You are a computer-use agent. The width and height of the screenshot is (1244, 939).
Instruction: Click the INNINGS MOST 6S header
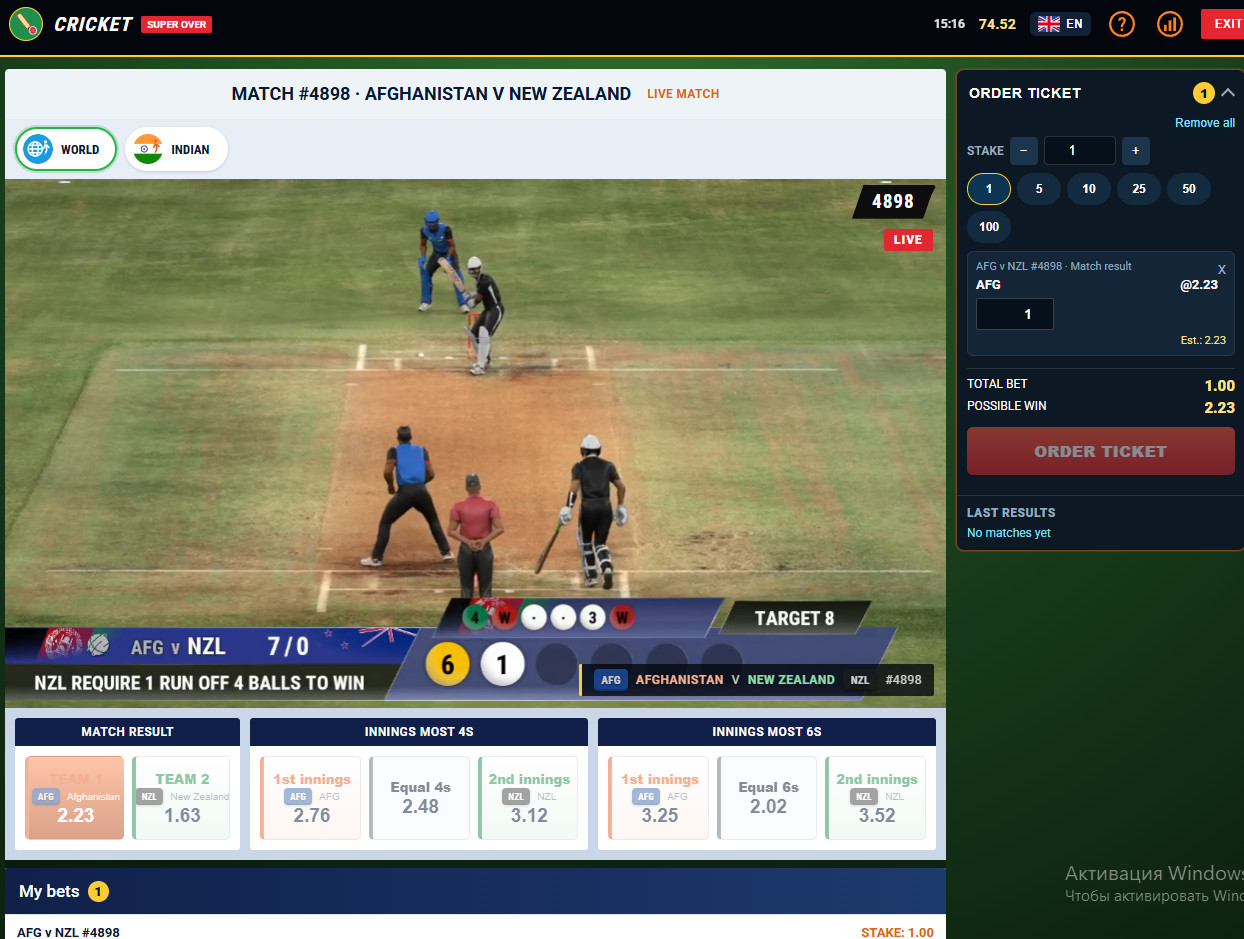point(767,732)
